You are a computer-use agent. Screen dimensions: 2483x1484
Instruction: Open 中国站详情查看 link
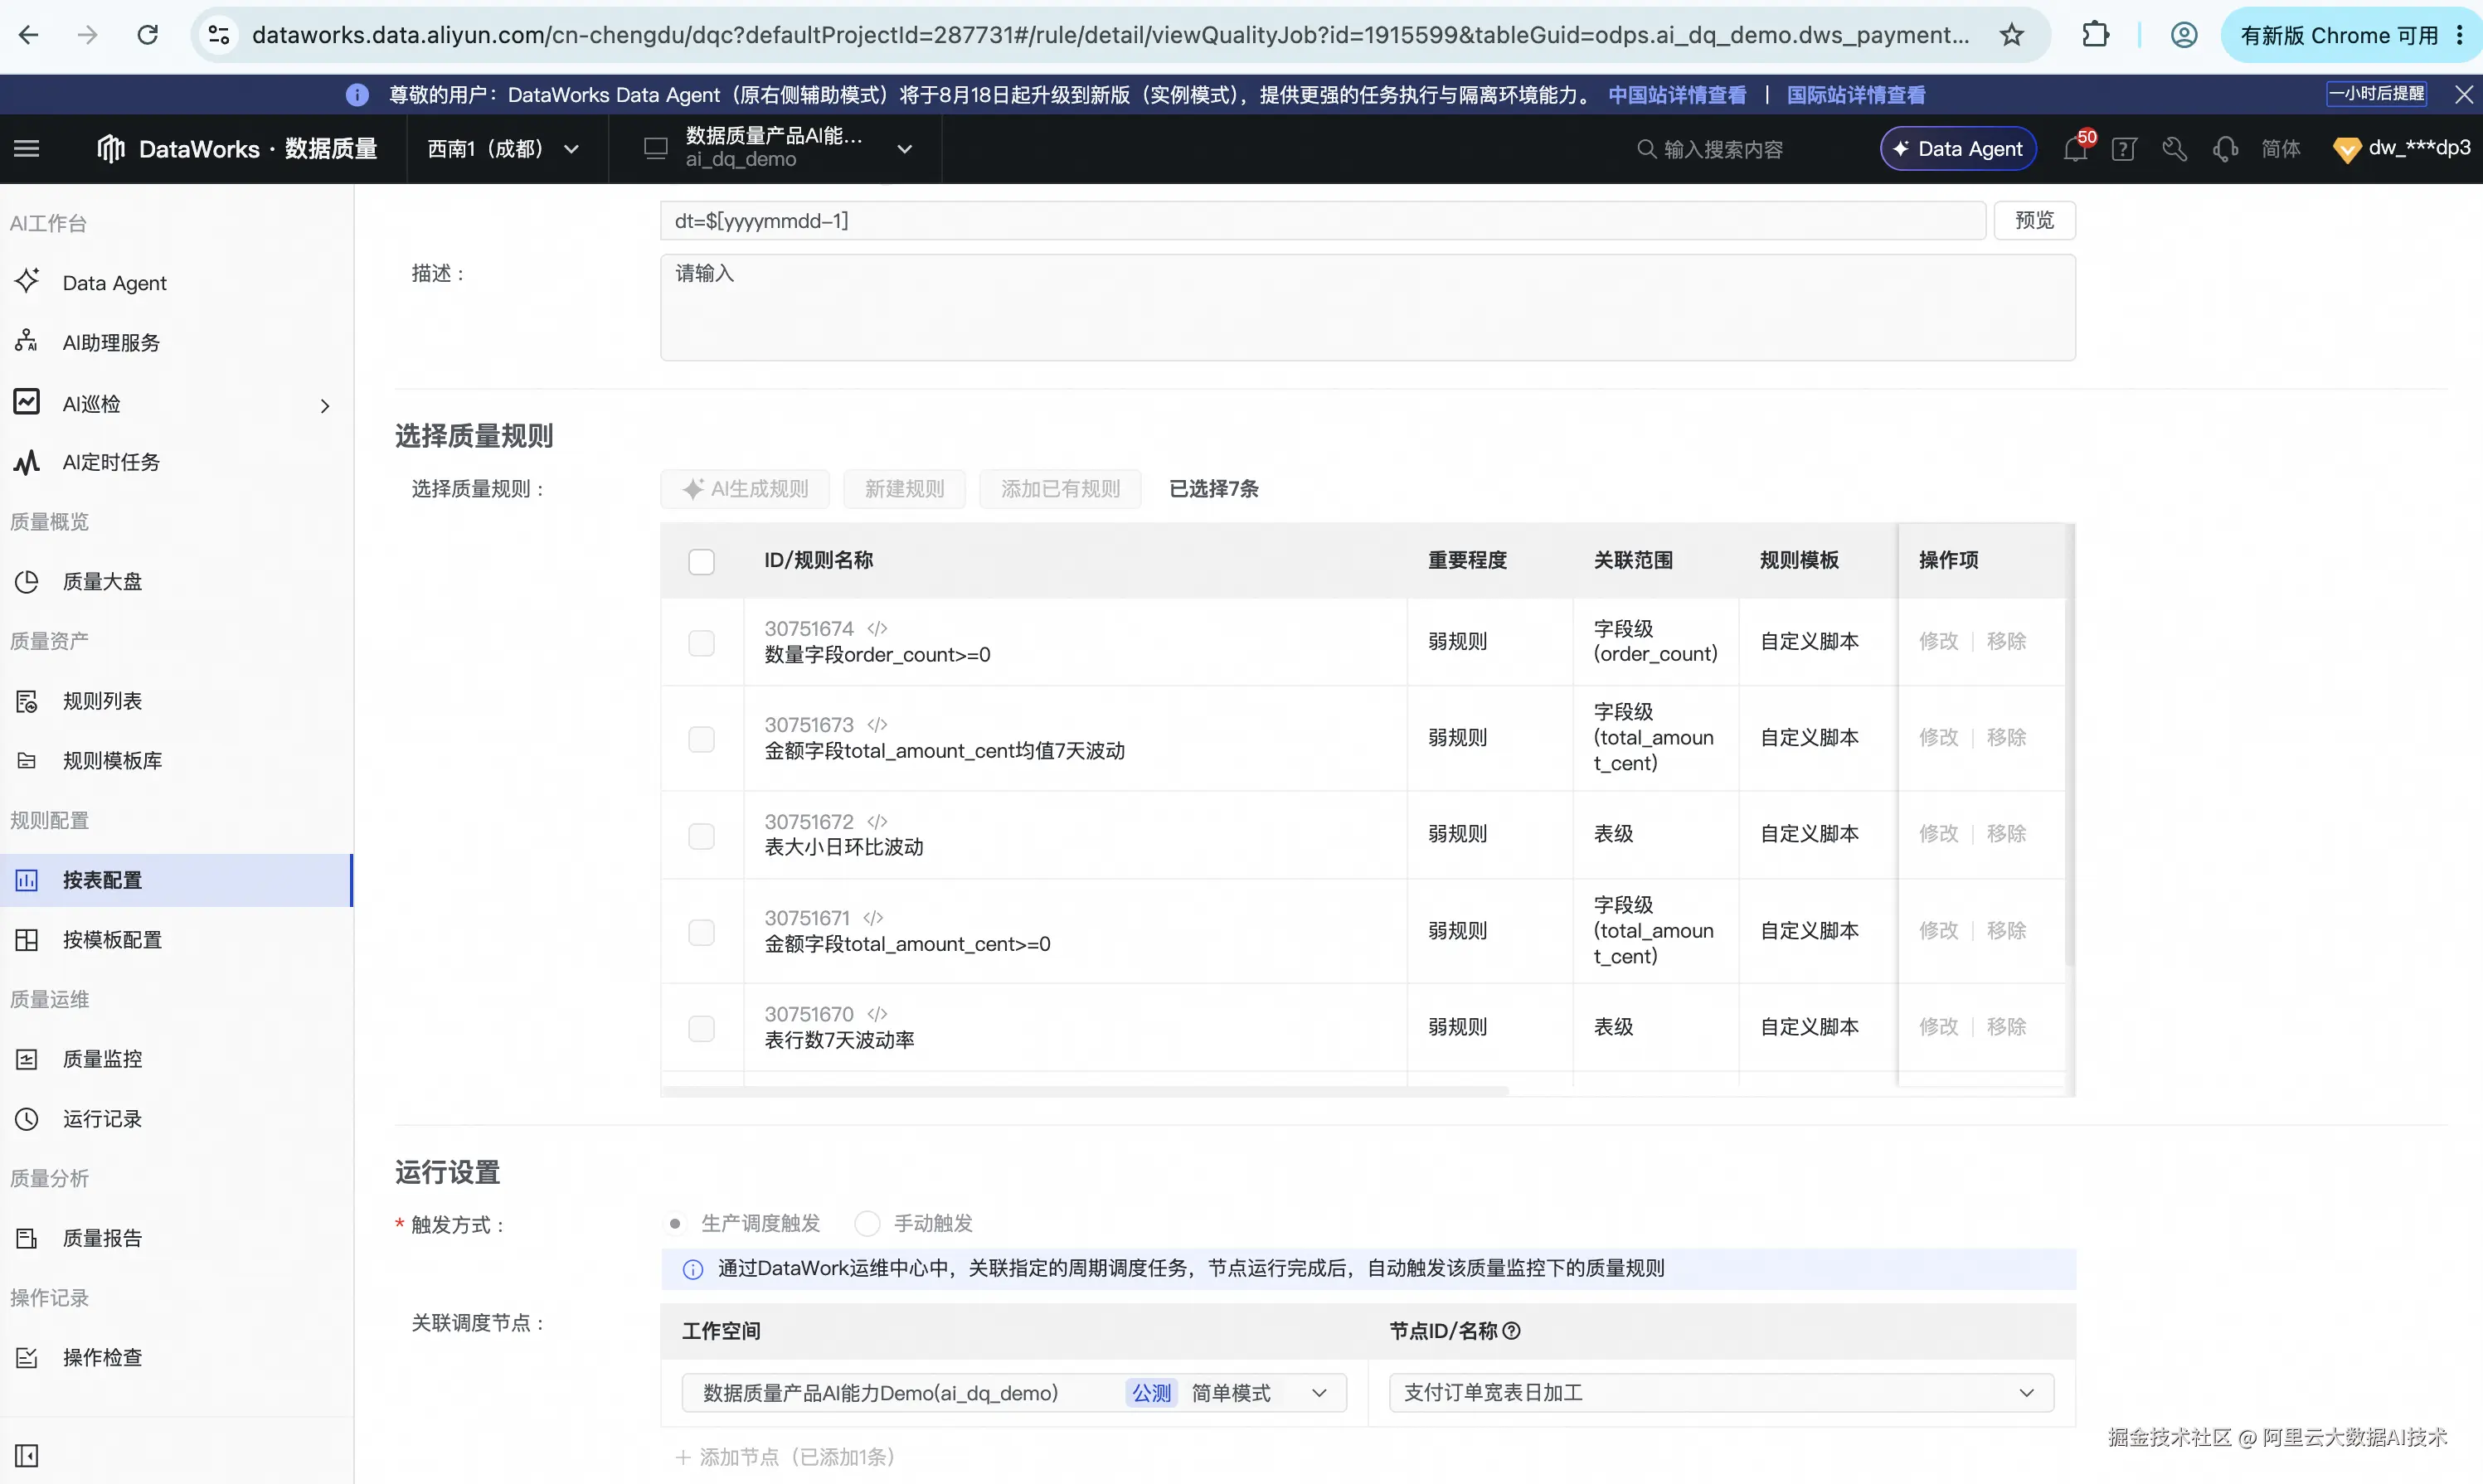pos(1677,94)
